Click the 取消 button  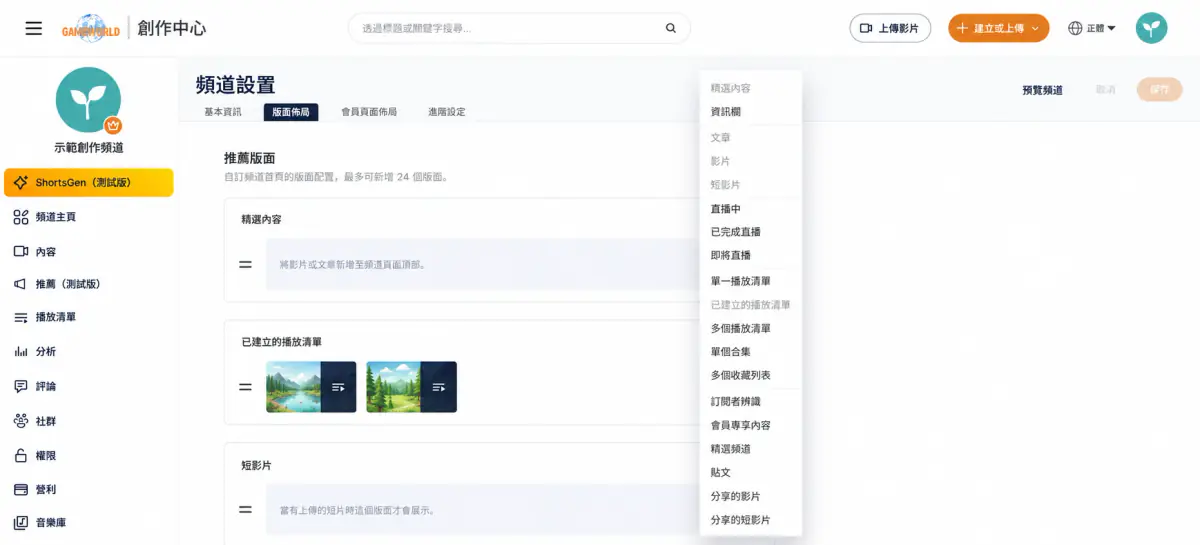1105,90
